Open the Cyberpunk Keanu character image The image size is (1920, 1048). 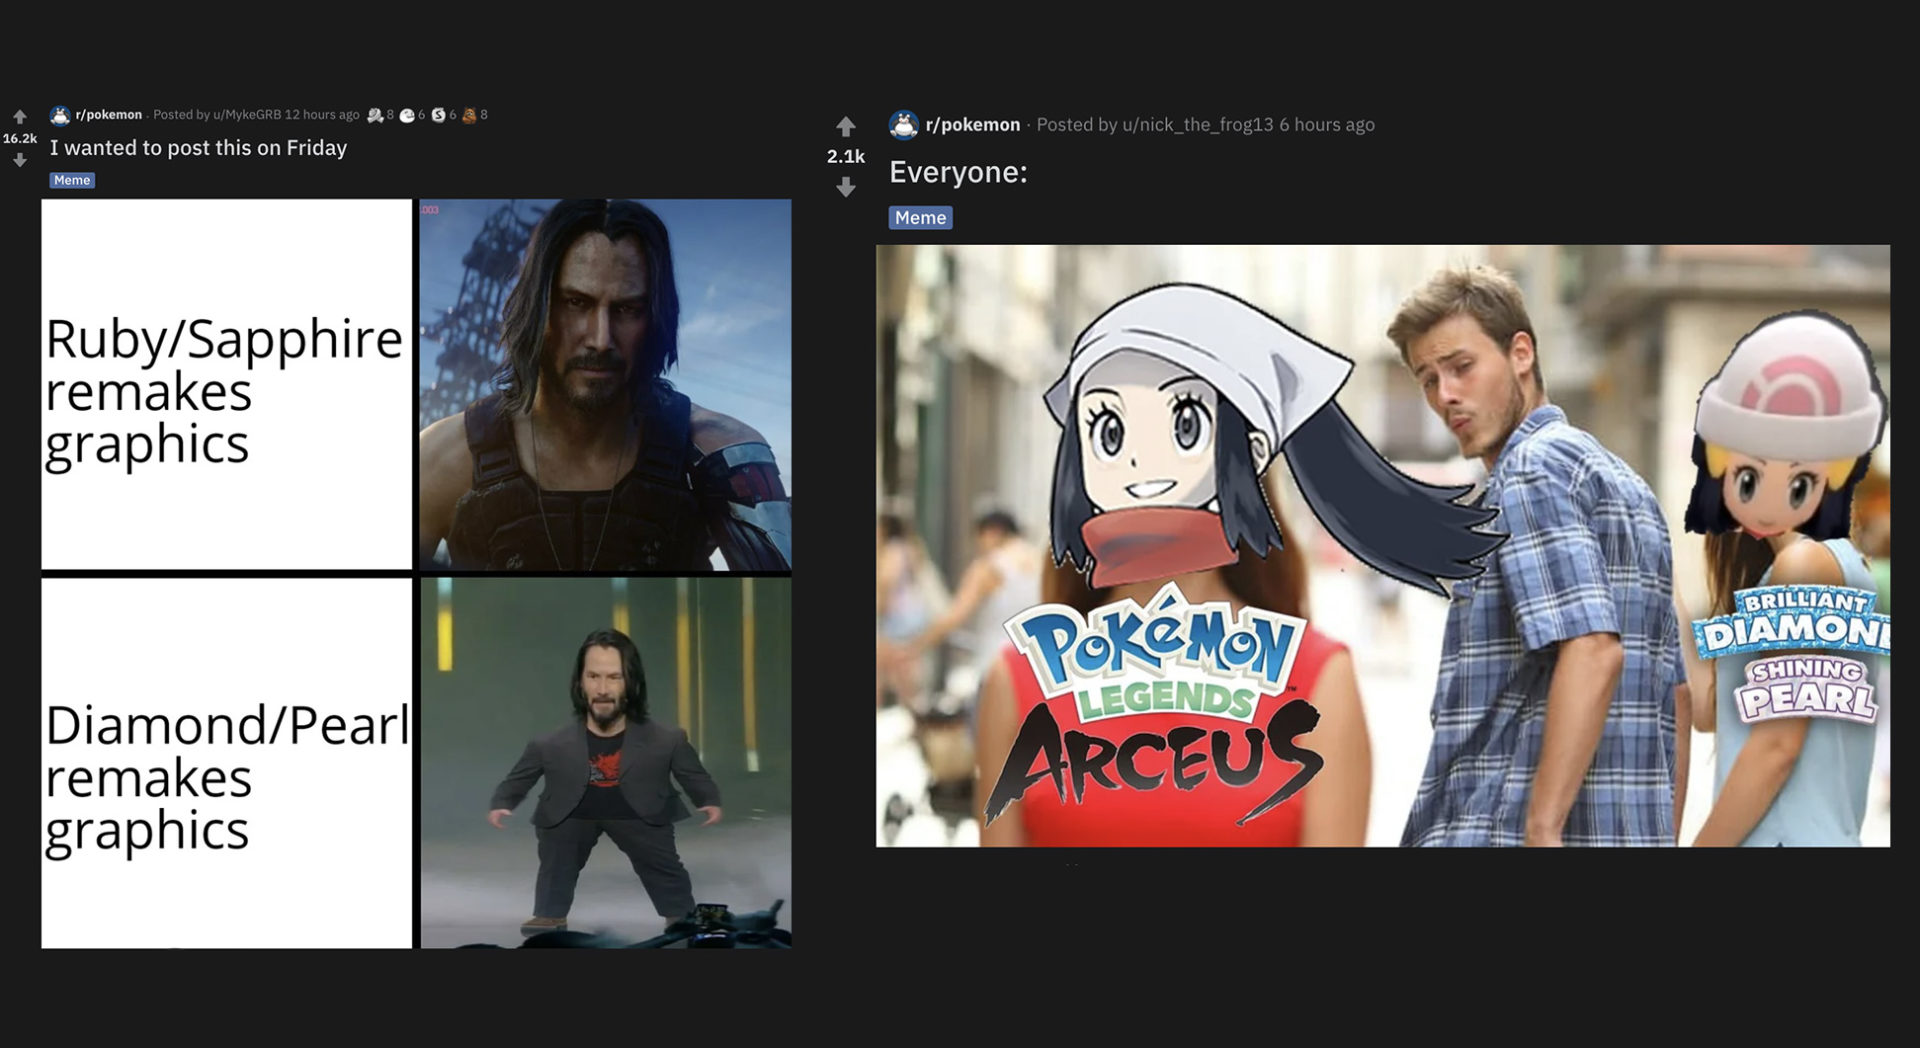pos(605,385)
